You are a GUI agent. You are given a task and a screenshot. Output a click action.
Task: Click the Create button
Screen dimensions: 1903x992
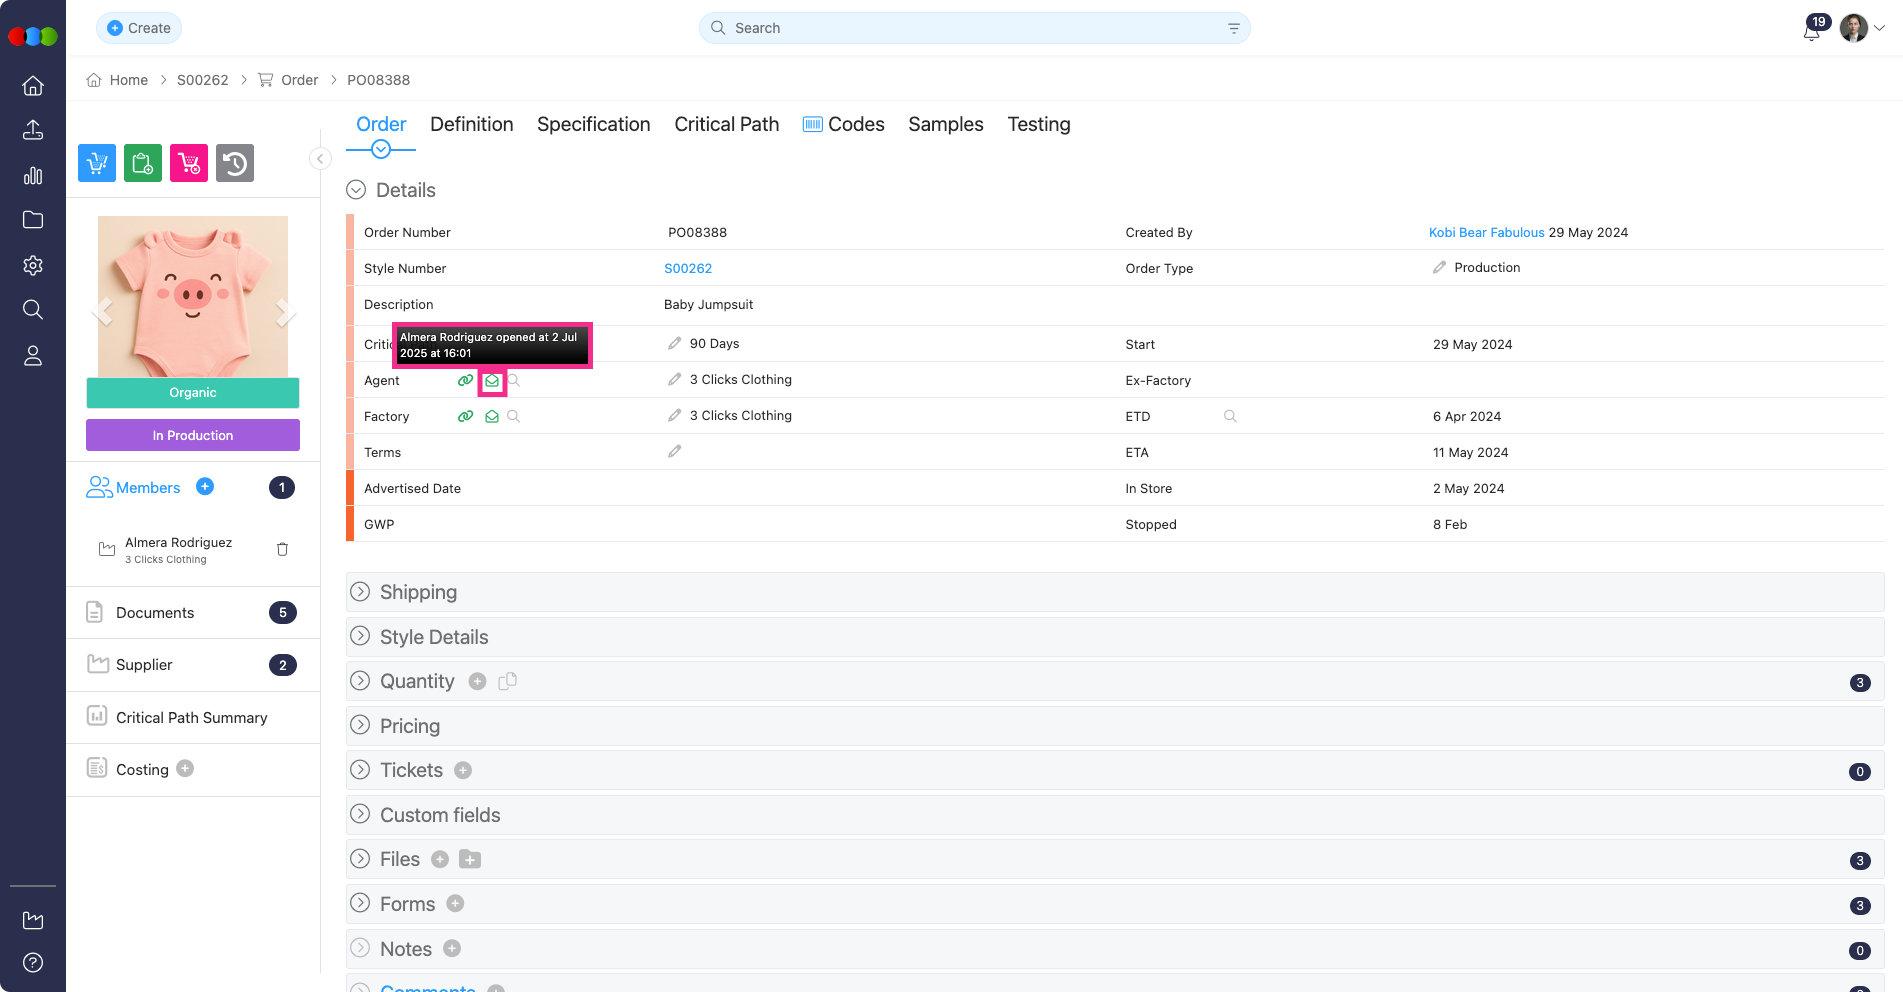(139, 28)
